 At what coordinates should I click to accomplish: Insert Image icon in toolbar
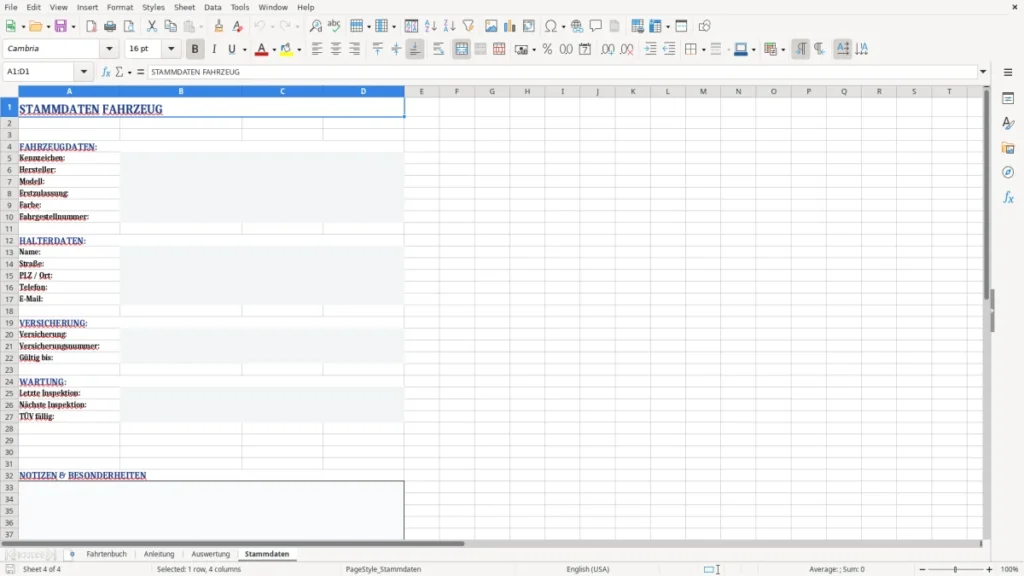click(491, 26)
